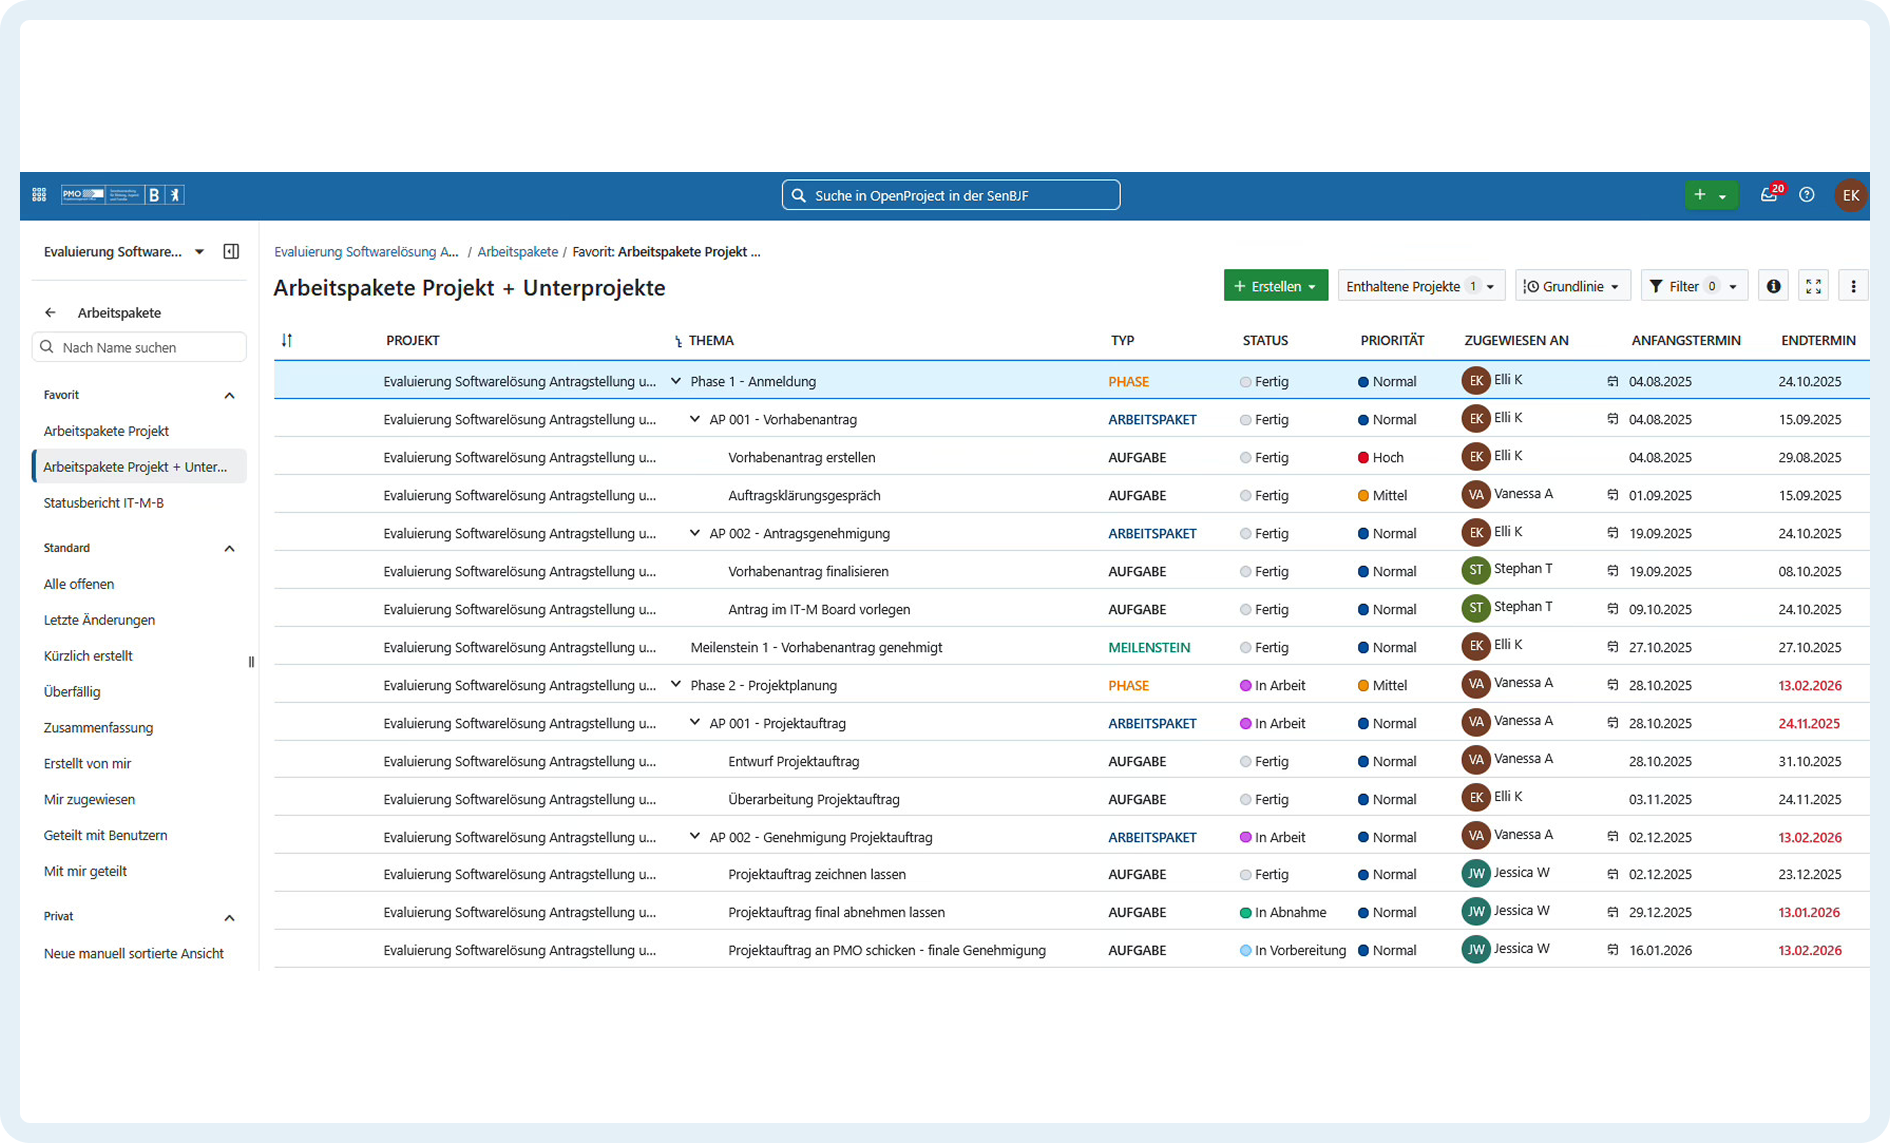This screenshot has width=1890, height=1143.
Task: Click the green Erstellen button
Action: (x=1275, y=286)
